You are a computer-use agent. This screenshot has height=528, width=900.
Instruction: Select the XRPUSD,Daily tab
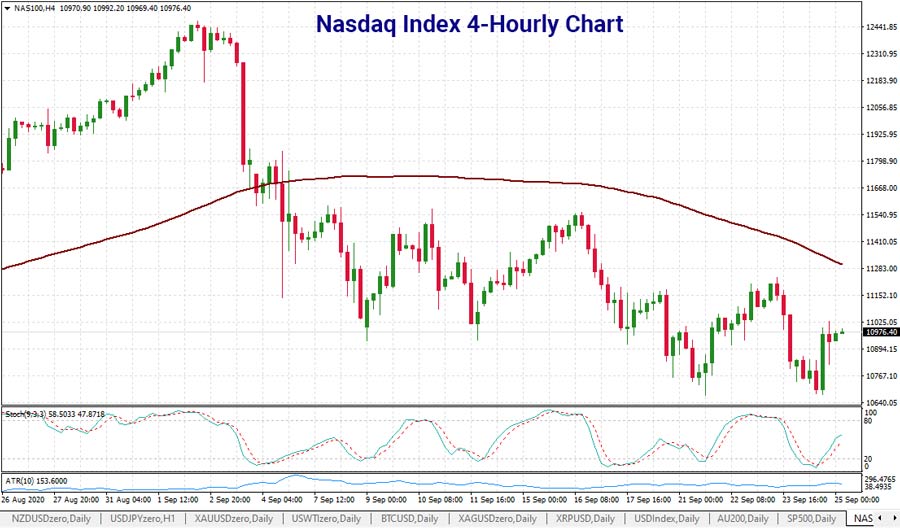point(585,519)
